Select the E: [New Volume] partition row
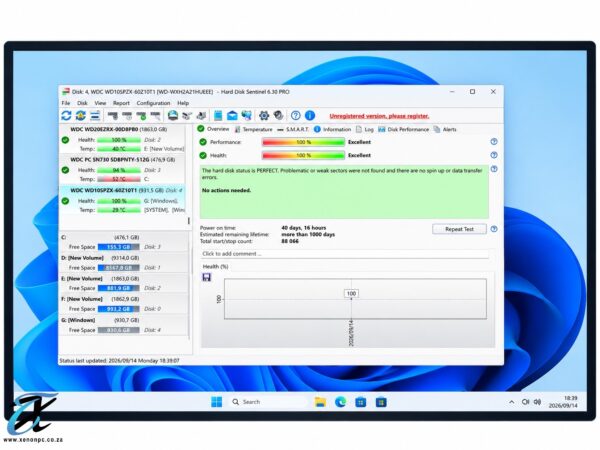The height and width of the screenshot is (450, 600). pyautogui.click(x=124, y=283)
